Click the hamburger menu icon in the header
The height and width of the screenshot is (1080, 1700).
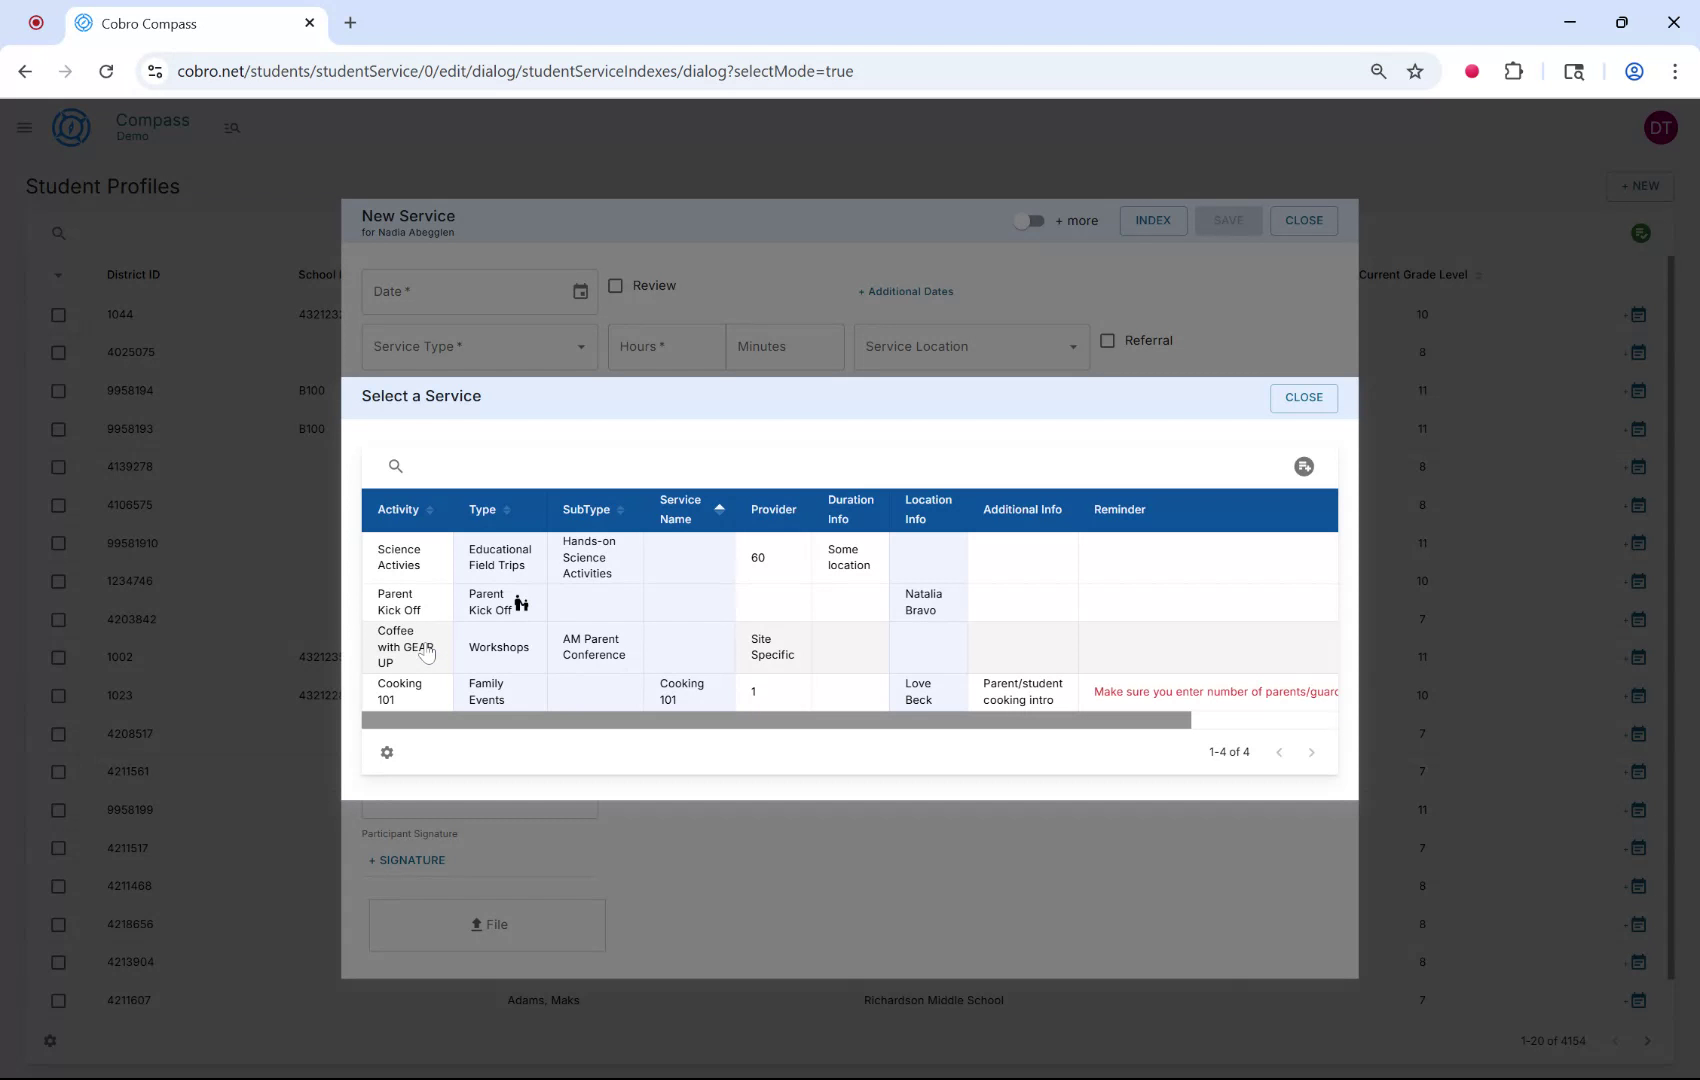click(x=25, y=127)
